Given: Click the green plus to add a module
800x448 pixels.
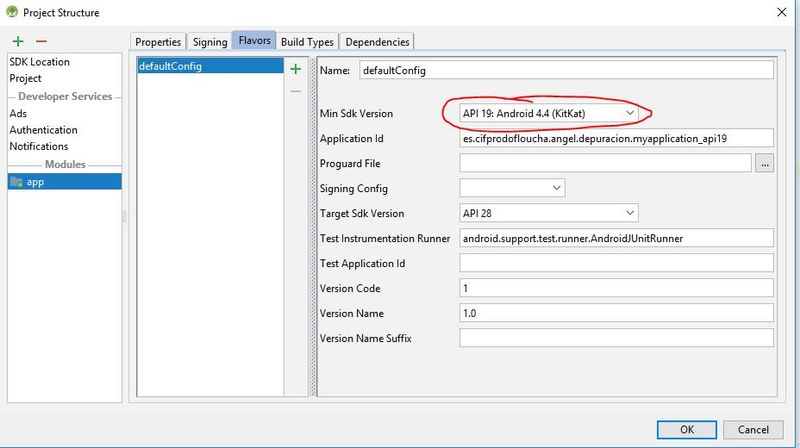Looking at the screenshot, I should tap(18, 41).
